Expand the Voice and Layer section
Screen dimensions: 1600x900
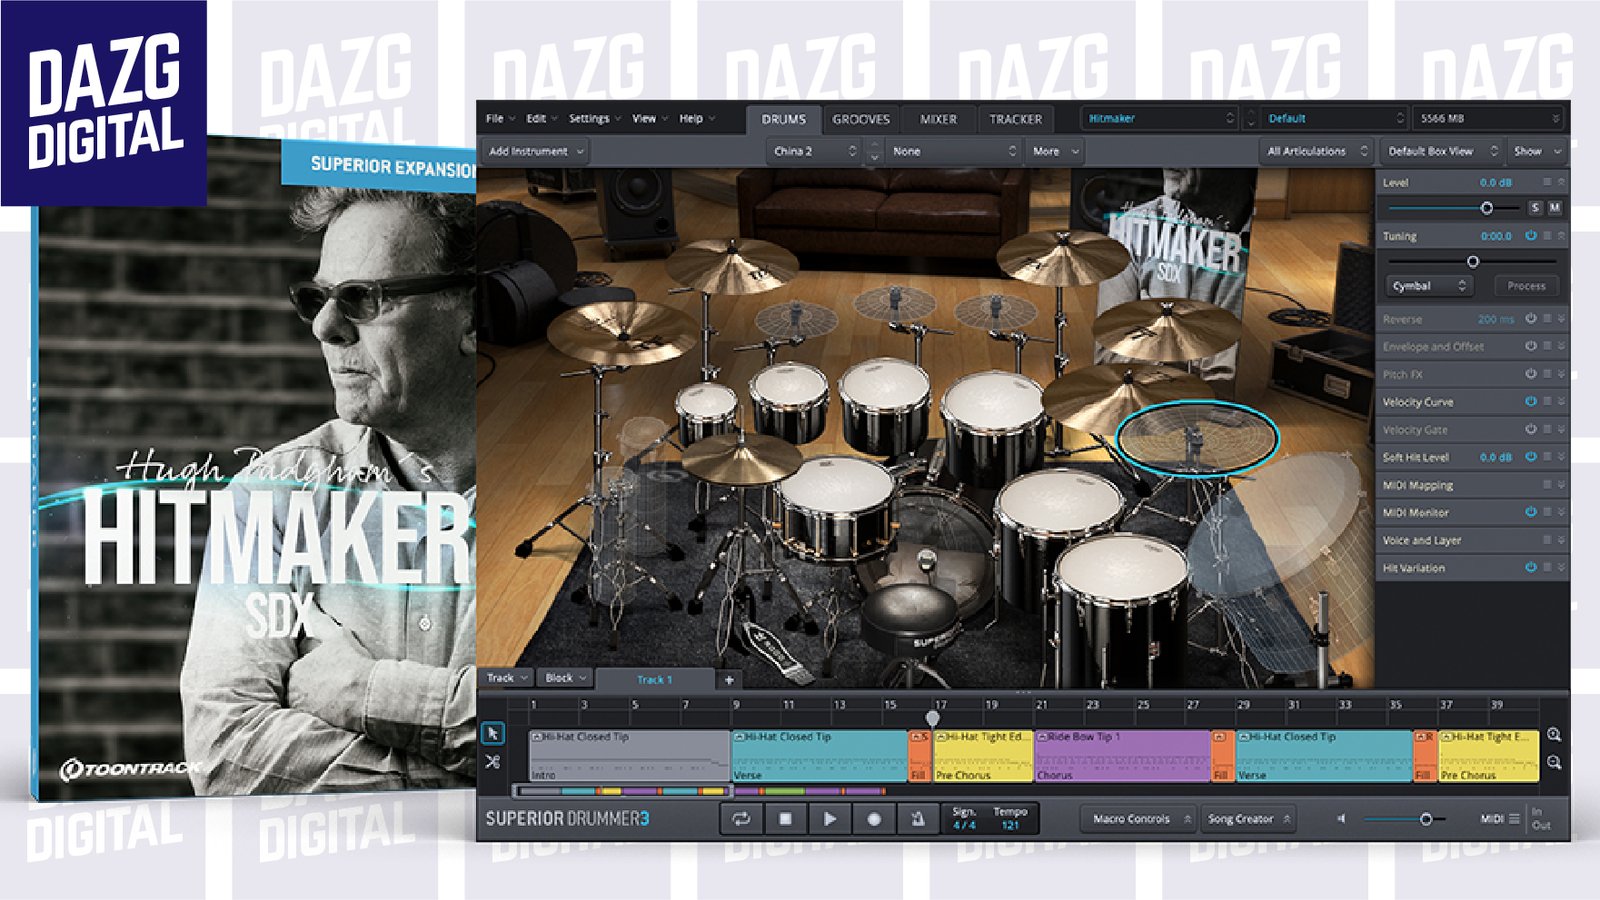1561,540
